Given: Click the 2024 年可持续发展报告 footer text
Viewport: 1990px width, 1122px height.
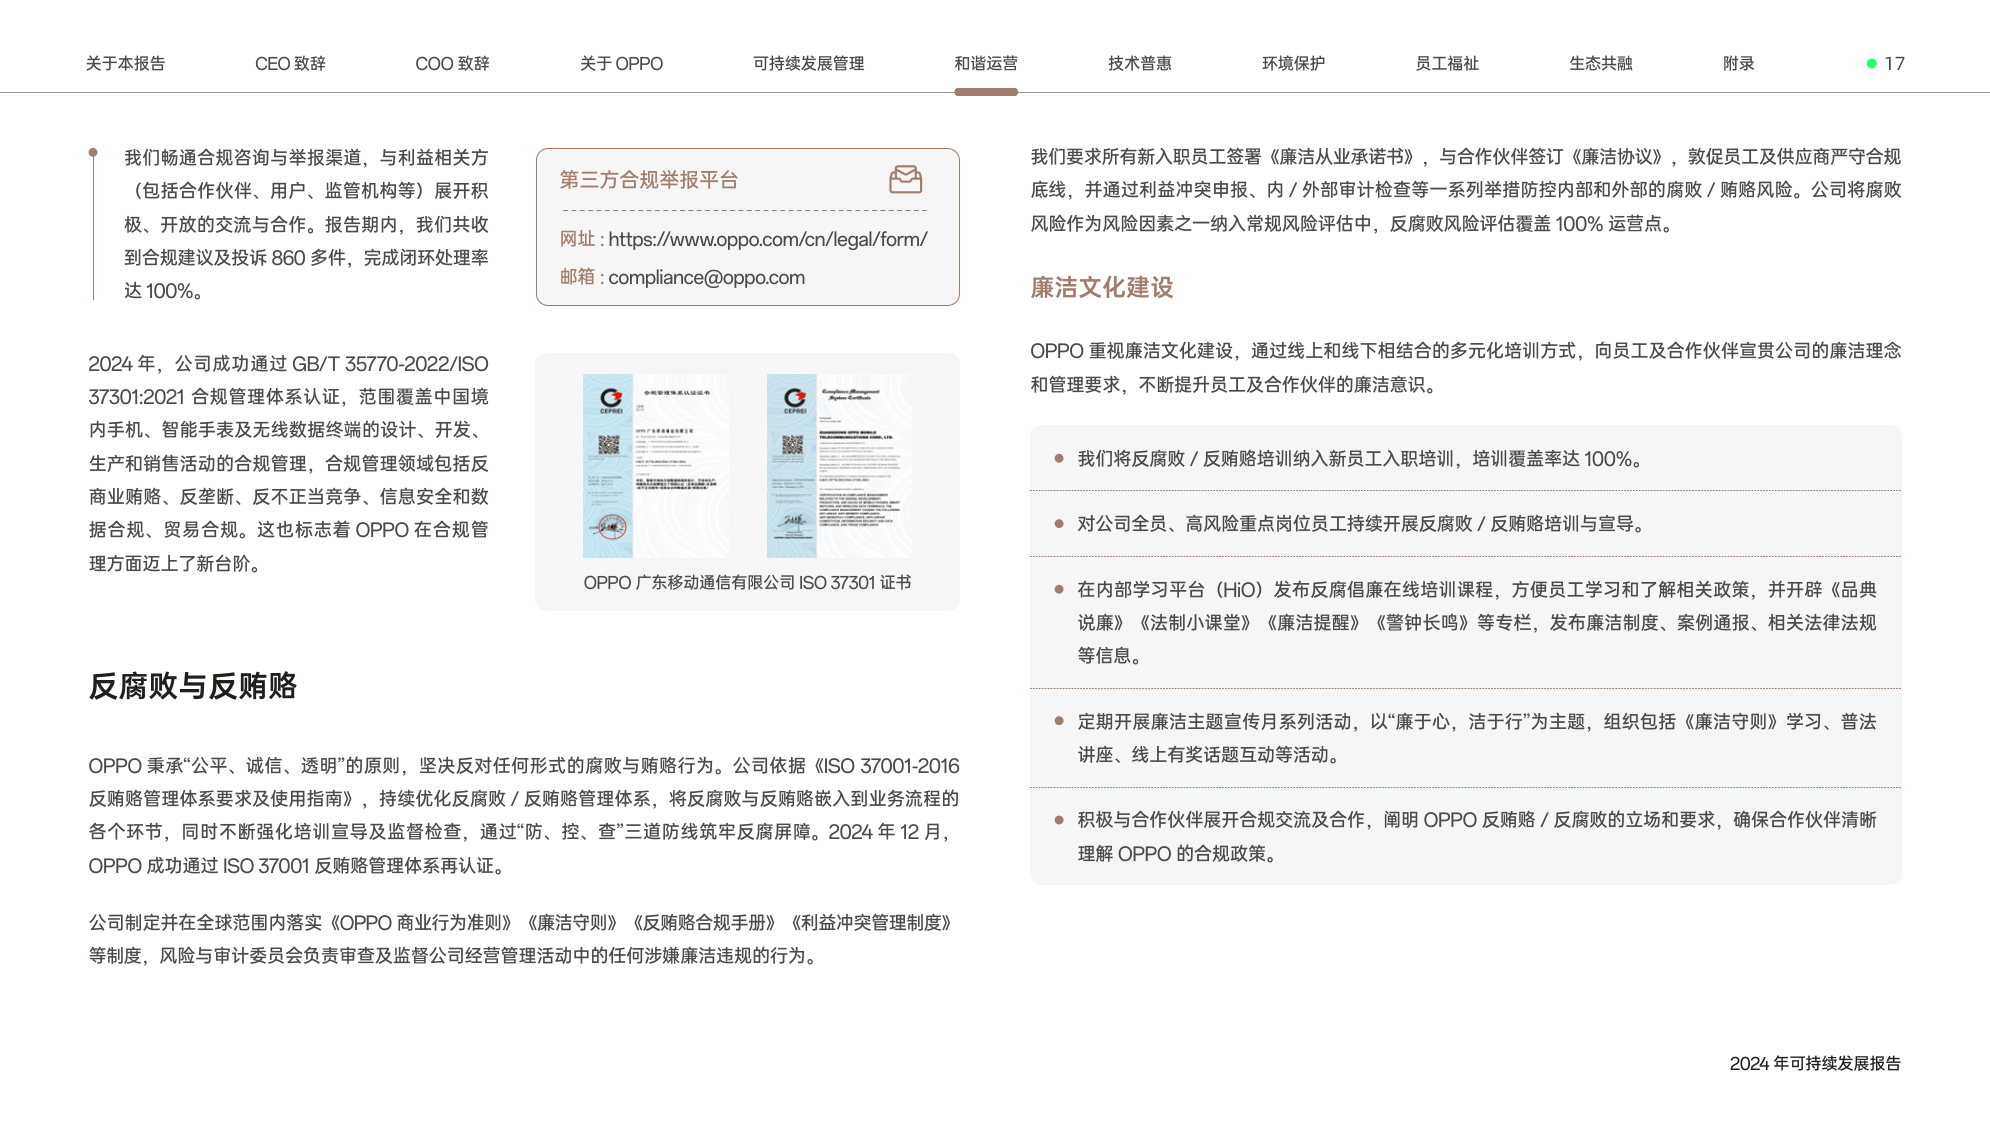Looking at the screenshot, I should point(1815,1063).
